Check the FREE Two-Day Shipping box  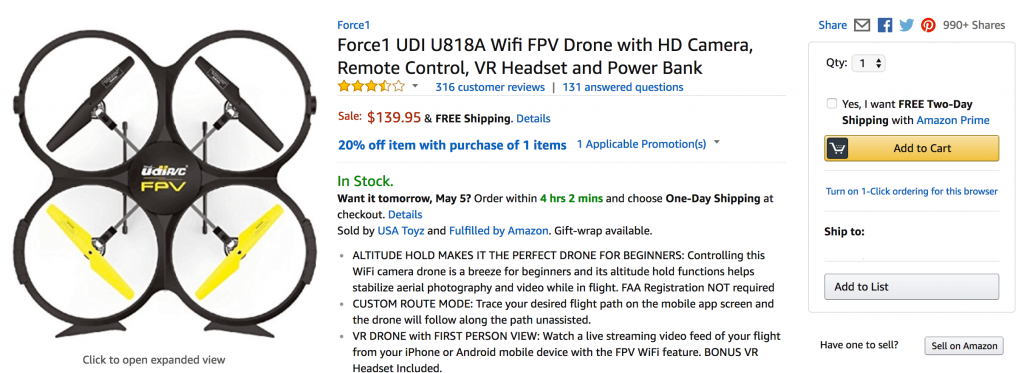pos(831,103)
